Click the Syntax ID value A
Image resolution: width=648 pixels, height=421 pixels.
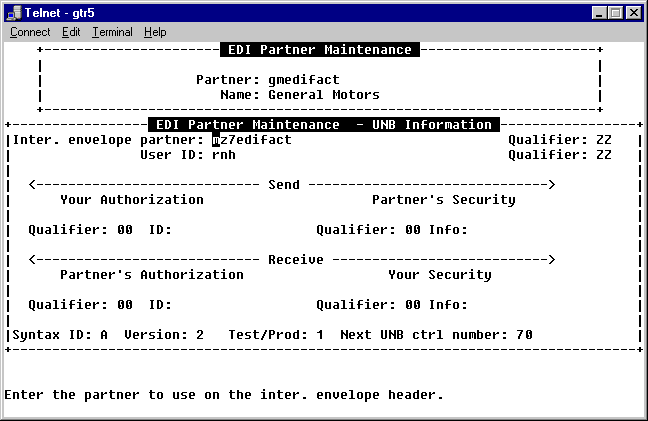pos(104,335)
